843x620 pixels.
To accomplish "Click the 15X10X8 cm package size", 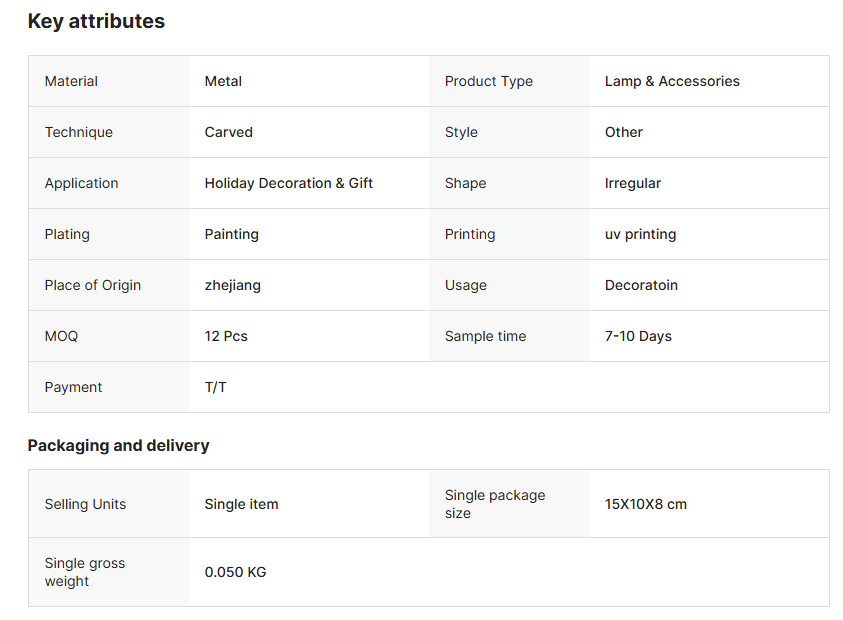I will click(645, 504).
